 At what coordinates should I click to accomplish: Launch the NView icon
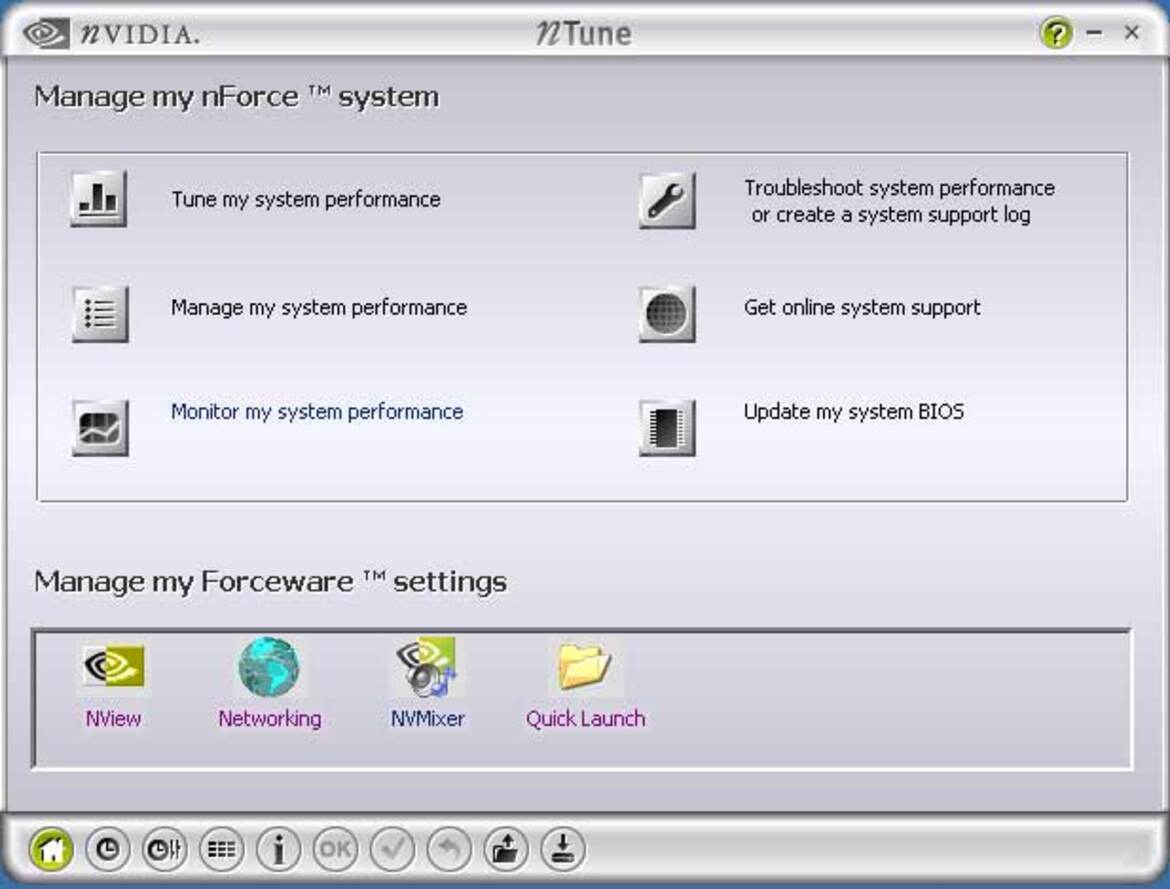click(113, 666)
